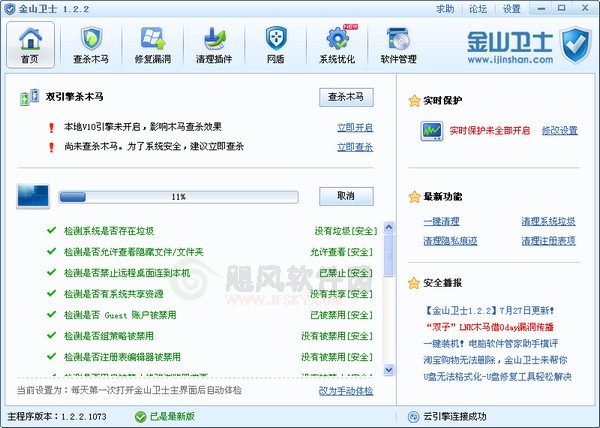Click 修改设置 link
The image size is (600, 428).
pyautogui.click(x=560, y=131)
